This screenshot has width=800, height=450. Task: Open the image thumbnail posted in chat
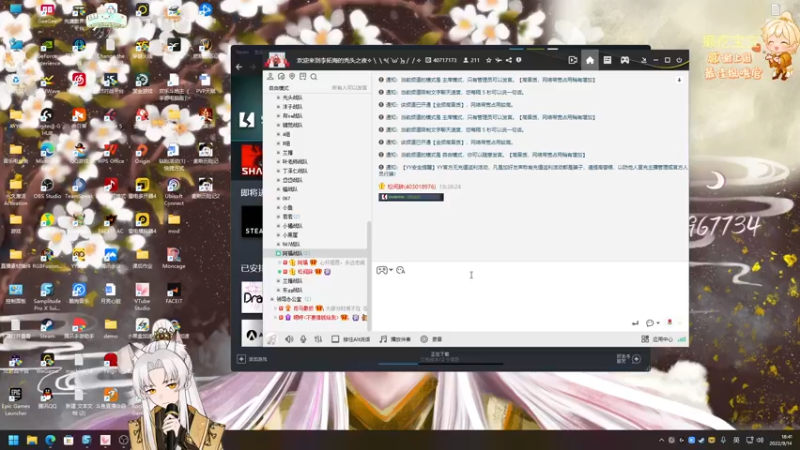coord(411,197)
